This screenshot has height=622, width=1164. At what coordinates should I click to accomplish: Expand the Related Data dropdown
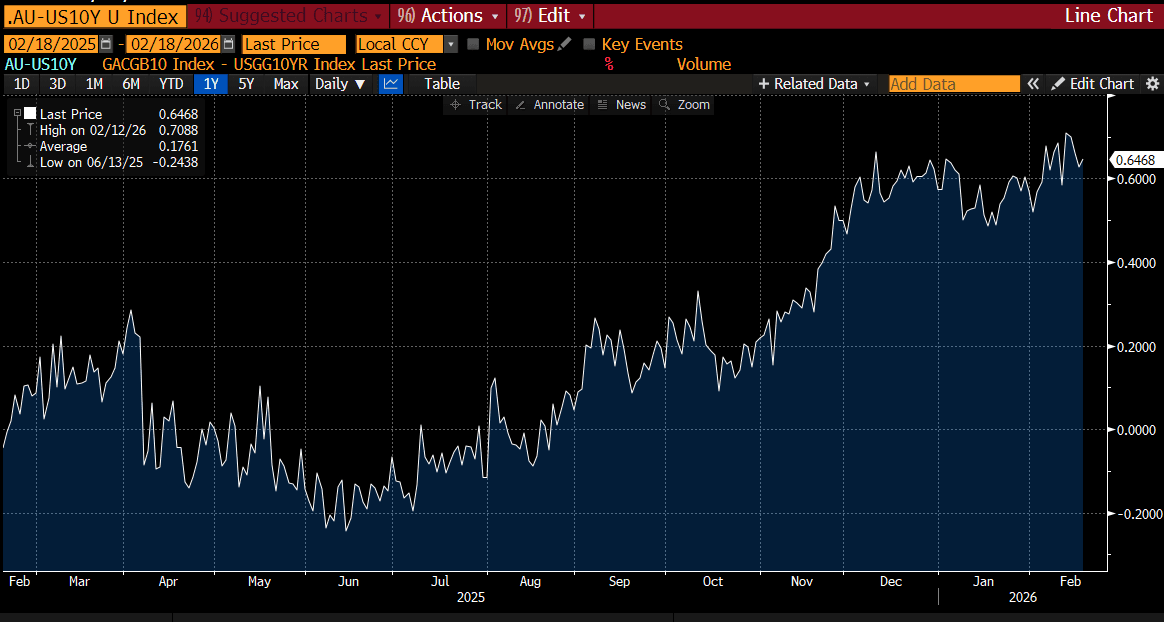pyautogui.click(x=815, y=84)
